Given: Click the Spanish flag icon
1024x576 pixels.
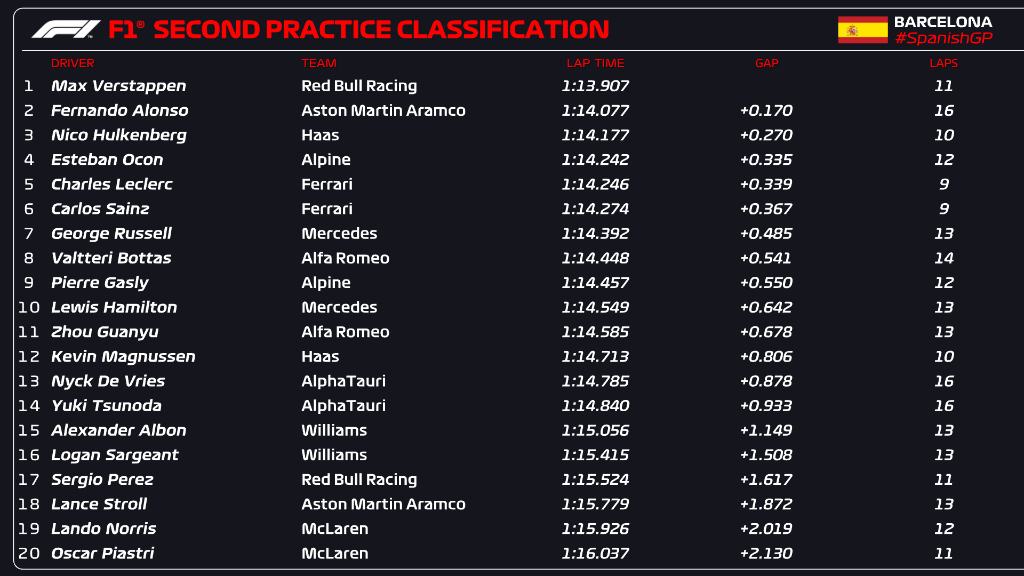Looking at the screenshot, I should coord(862,30).
